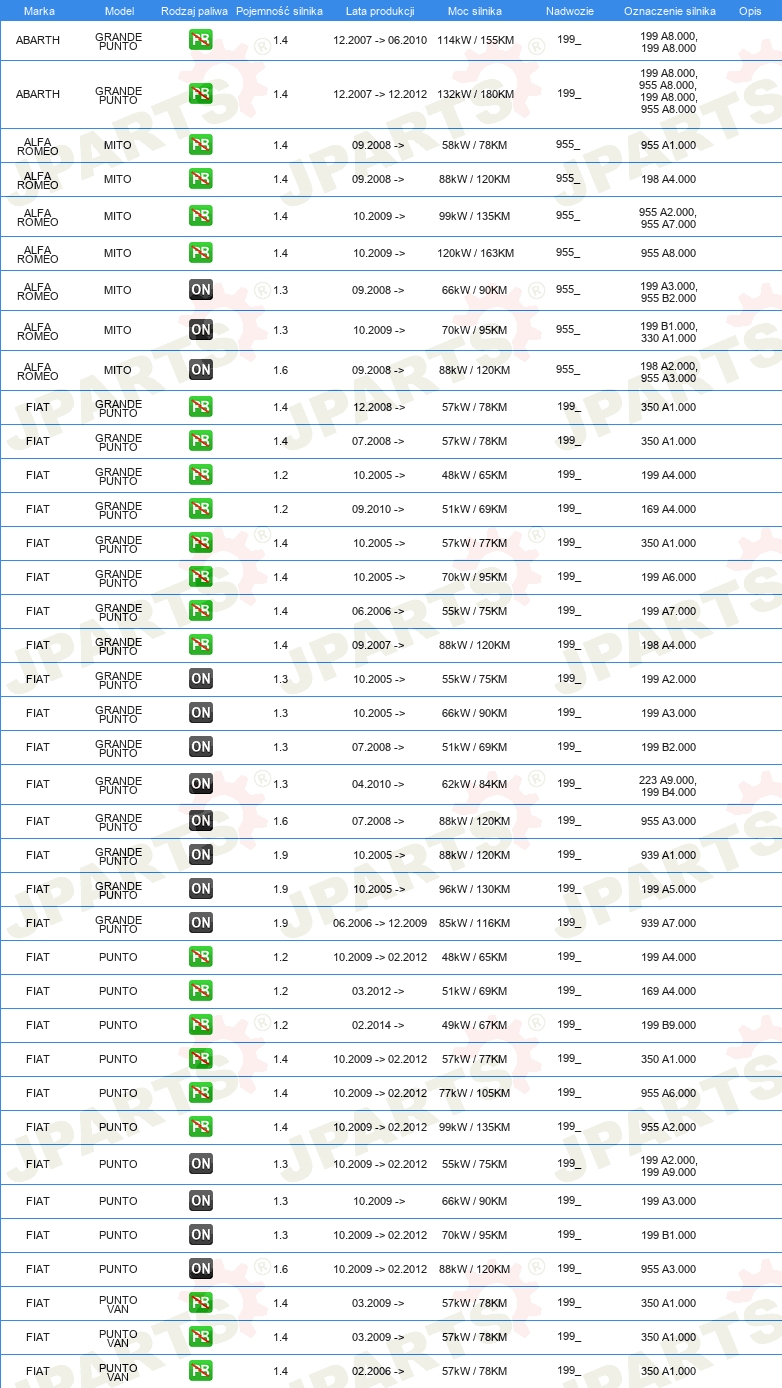Click diesel icon in Punto 1.6 row
The width and height of the screenshot is (782, 1388).
pyautogui.click(x=201, y=1269)
